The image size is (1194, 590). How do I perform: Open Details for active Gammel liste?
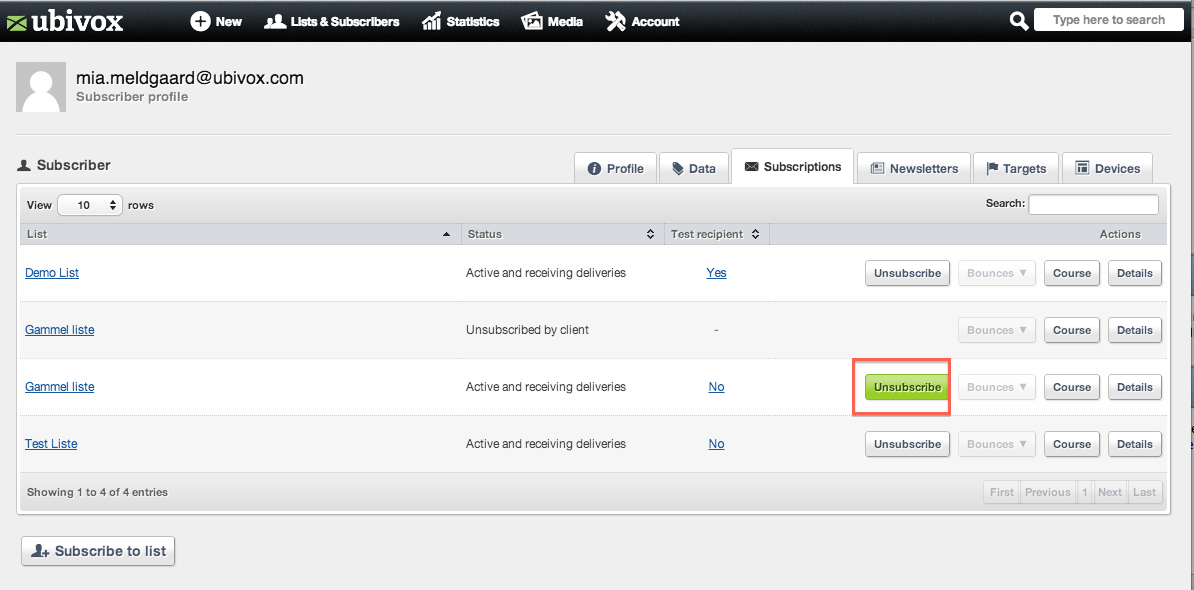tap(1135, 387)
